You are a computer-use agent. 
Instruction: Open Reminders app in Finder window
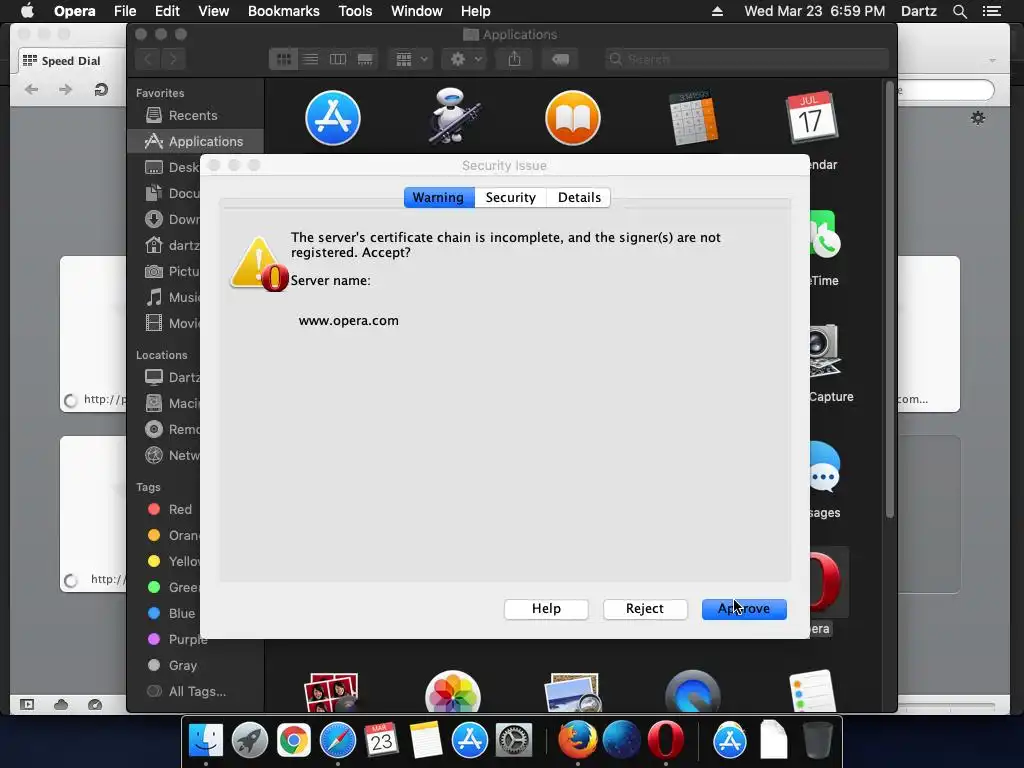pyautogui.click(x=812, y=691)
